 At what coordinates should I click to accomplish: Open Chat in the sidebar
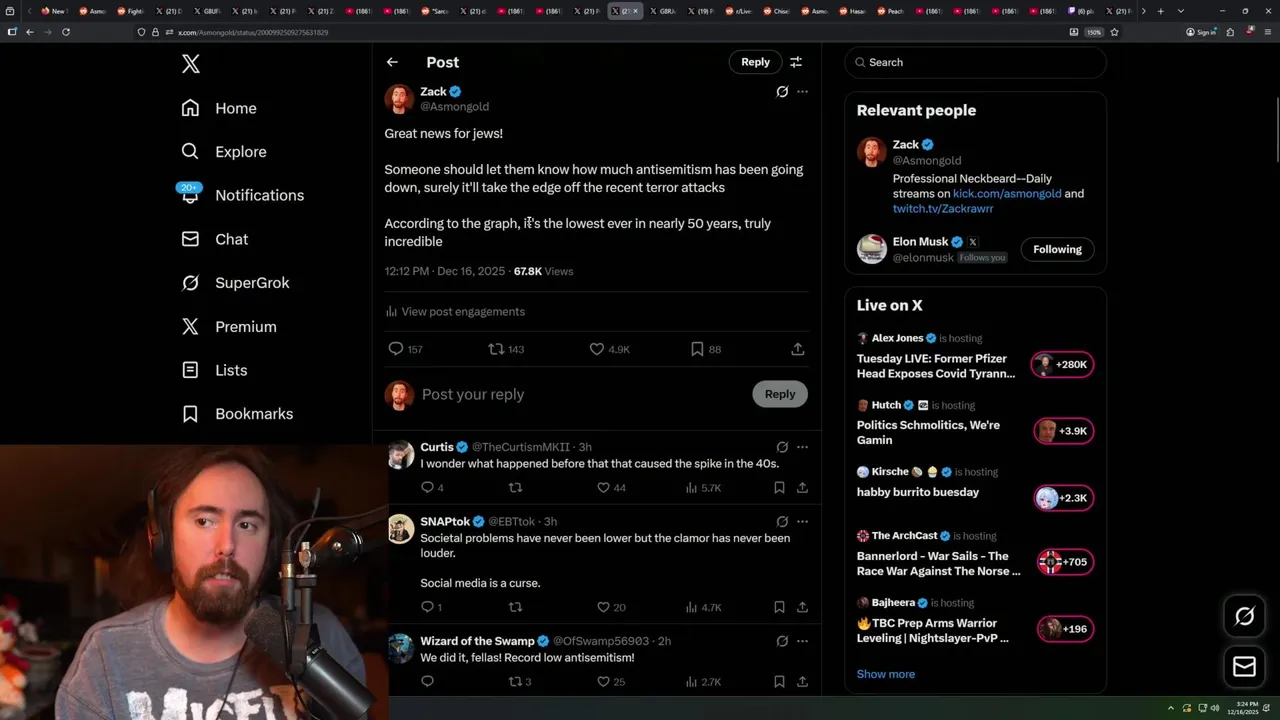tap(215, 239)
